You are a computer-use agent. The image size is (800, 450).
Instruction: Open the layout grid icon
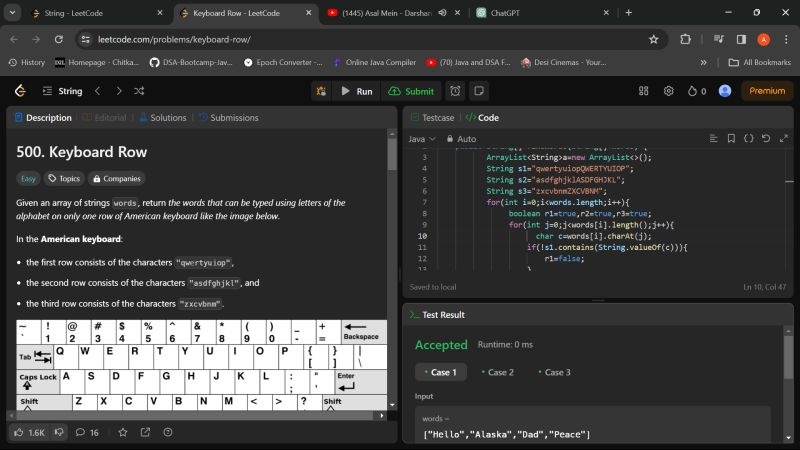pyautogui.click(x=641, y=91)
